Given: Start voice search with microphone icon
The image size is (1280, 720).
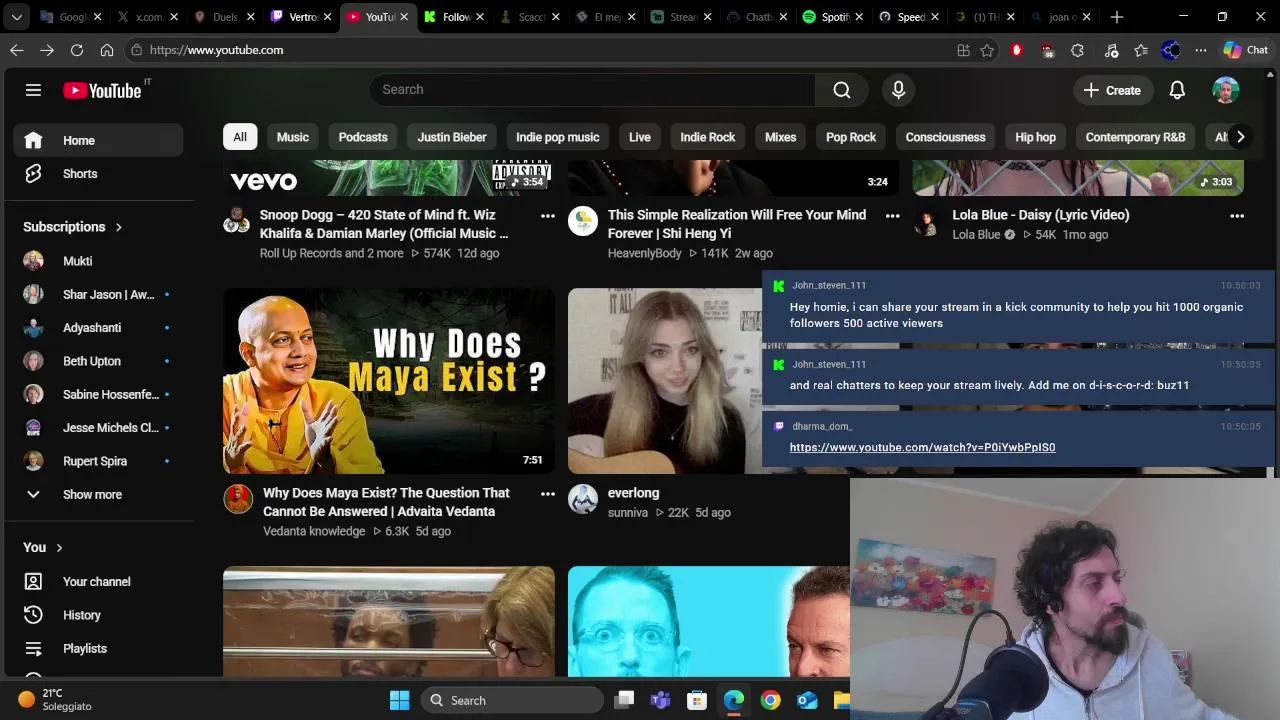Looking at the screenshot, I should pyautogui.click(x=898, y=90).
